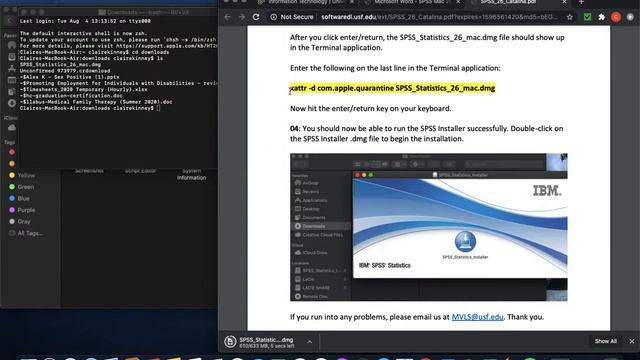Click the Terminal window title bar
Image resolution: width=640 pixels, height=360 pixels.
118,12
